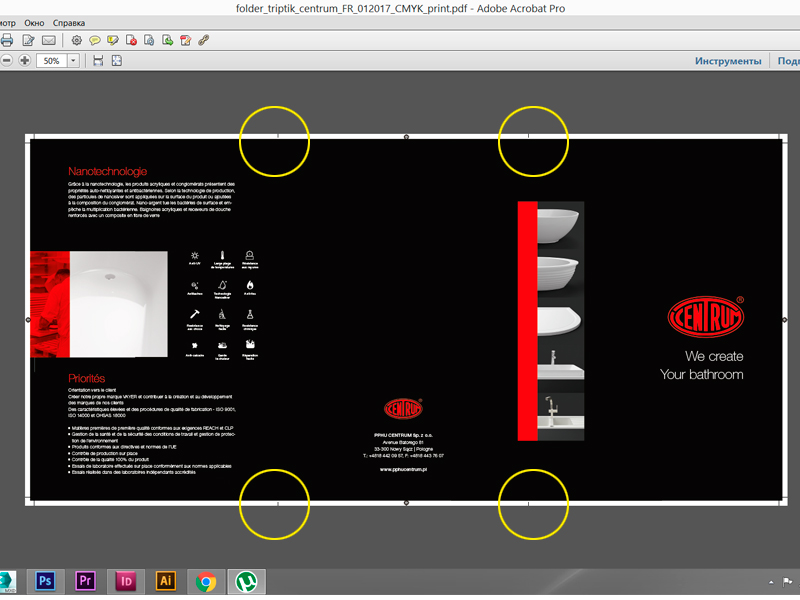800x600 pixels.
Task: Click the fit full page icon
Action: pos(117,61)
